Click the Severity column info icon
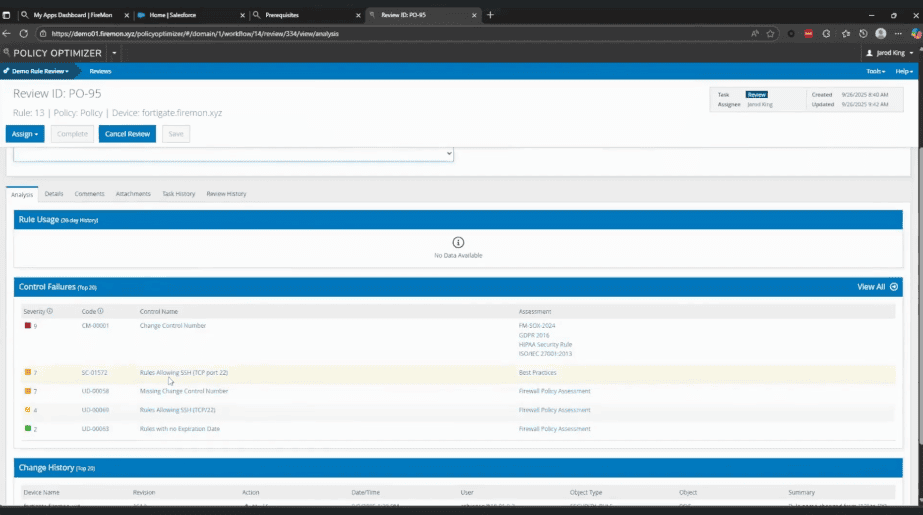This screenshot has width=923, height=515. click(x=50, y=311)
